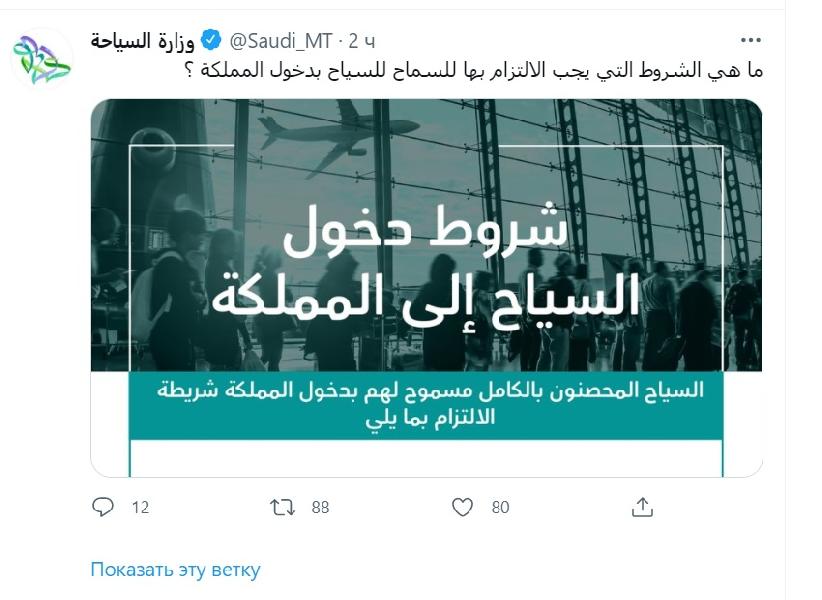Click the tweet timestamp "2 ч"
Image resolution: width=822 pixels, height=600 pixels.
pos(362,41)
